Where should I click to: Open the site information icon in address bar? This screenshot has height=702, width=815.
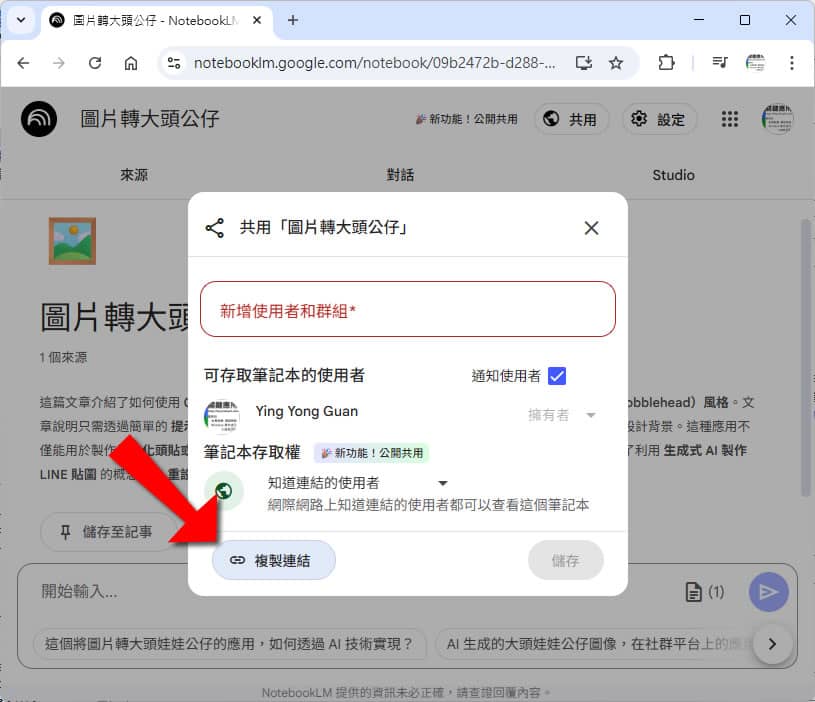point(174,63)
